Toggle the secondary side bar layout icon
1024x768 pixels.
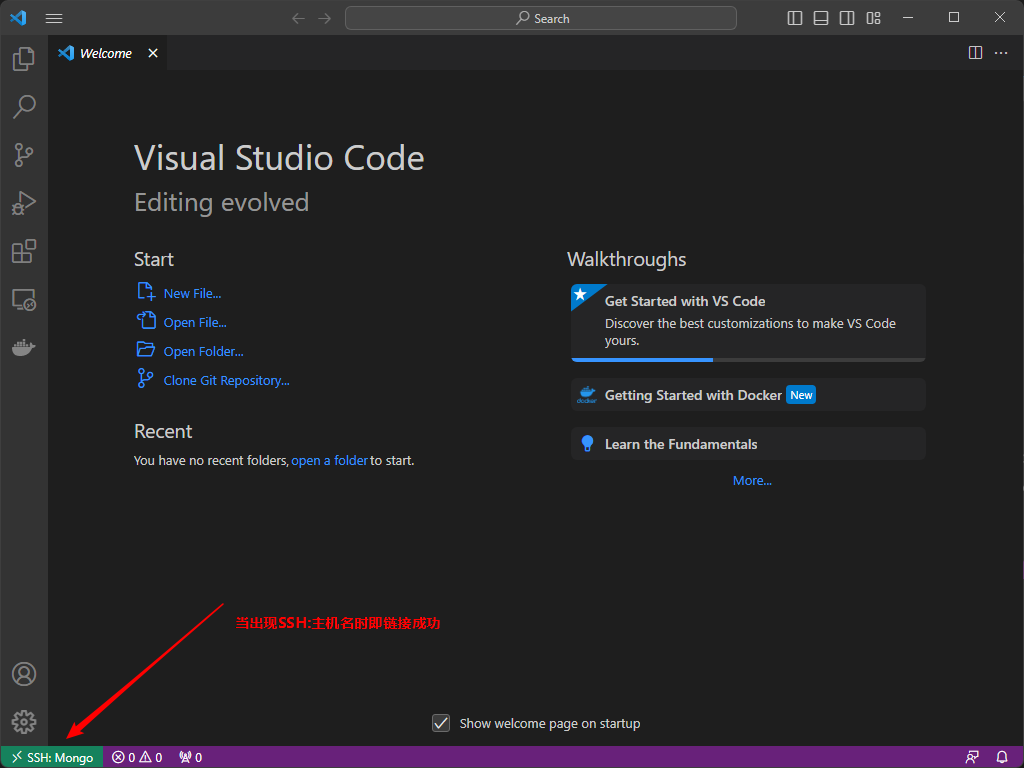(847, 18)
